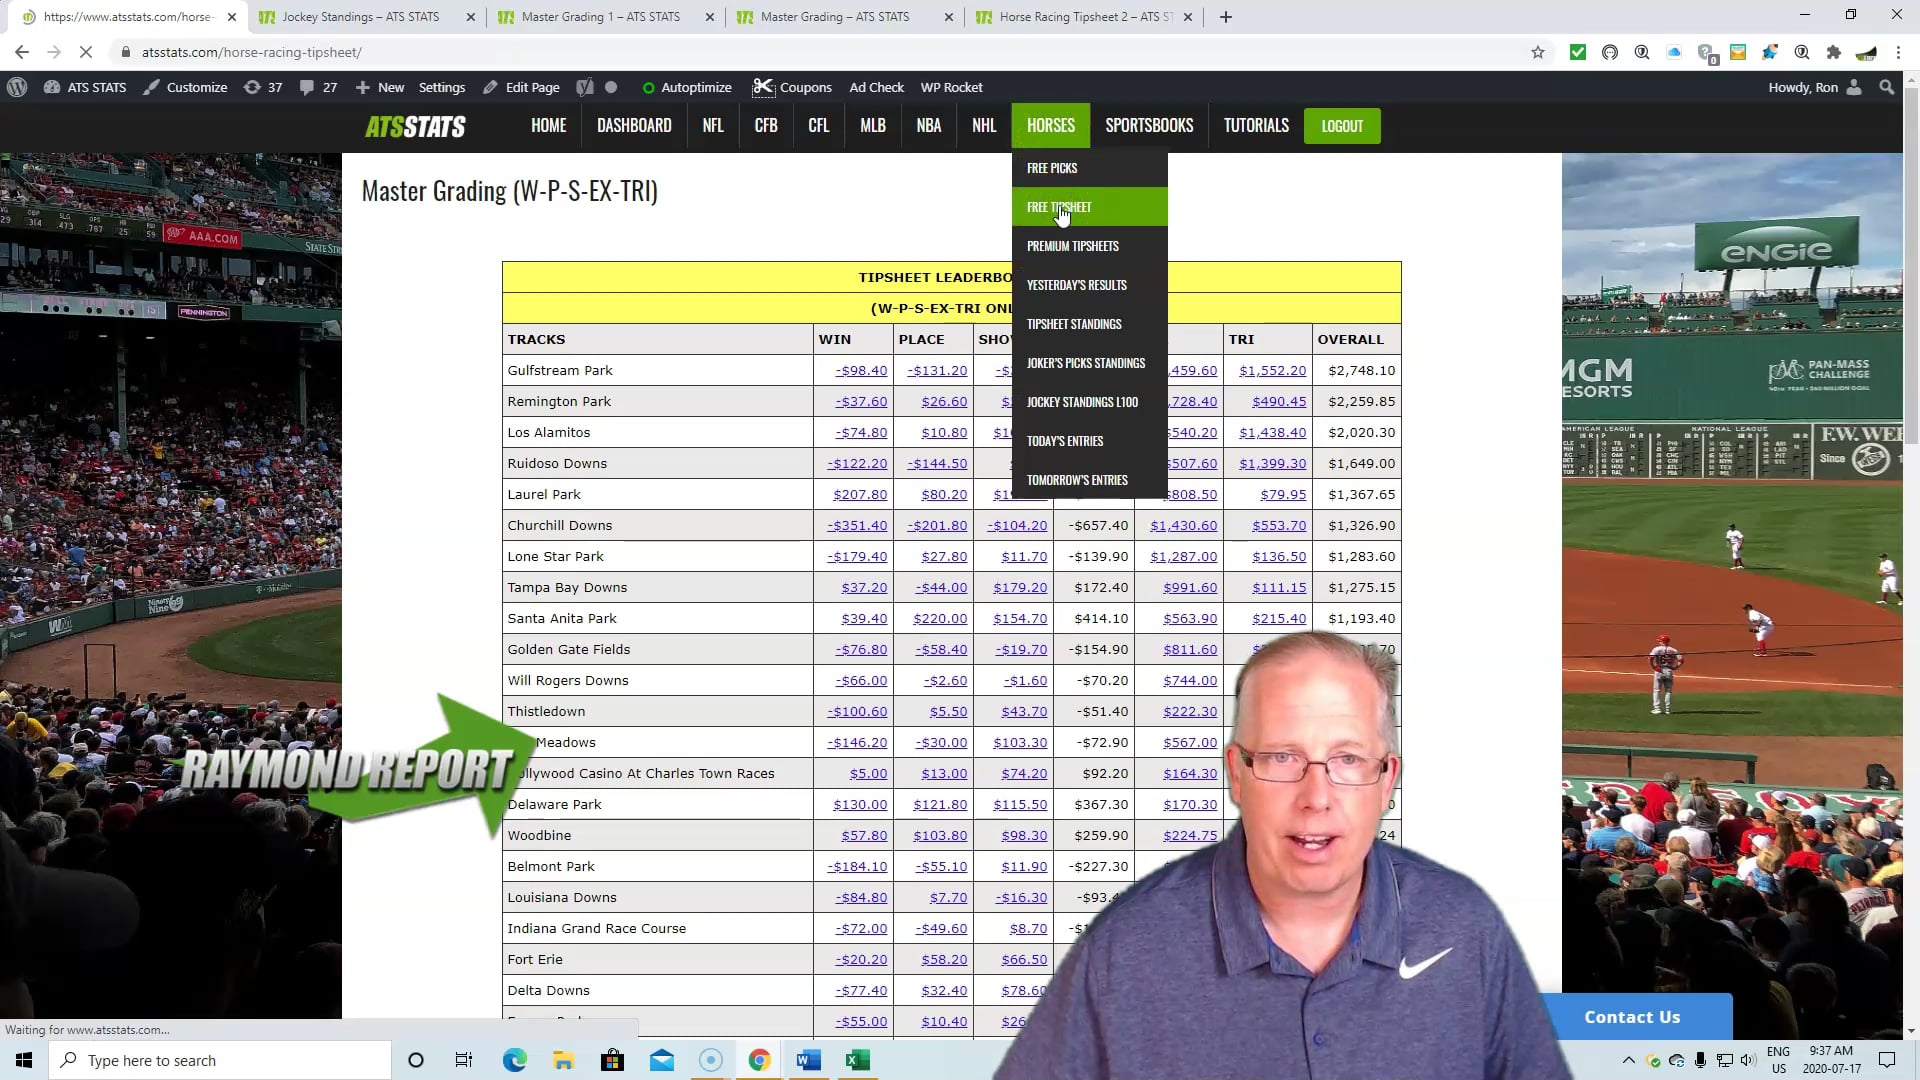Click the WordPress logo in admin bar
The image size is (1920, 1080).
click(x=17, y=87)
